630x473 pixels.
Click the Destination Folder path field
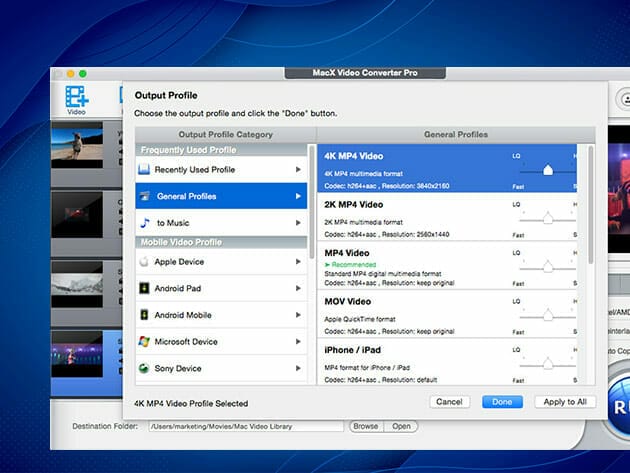tap(247, 426)
